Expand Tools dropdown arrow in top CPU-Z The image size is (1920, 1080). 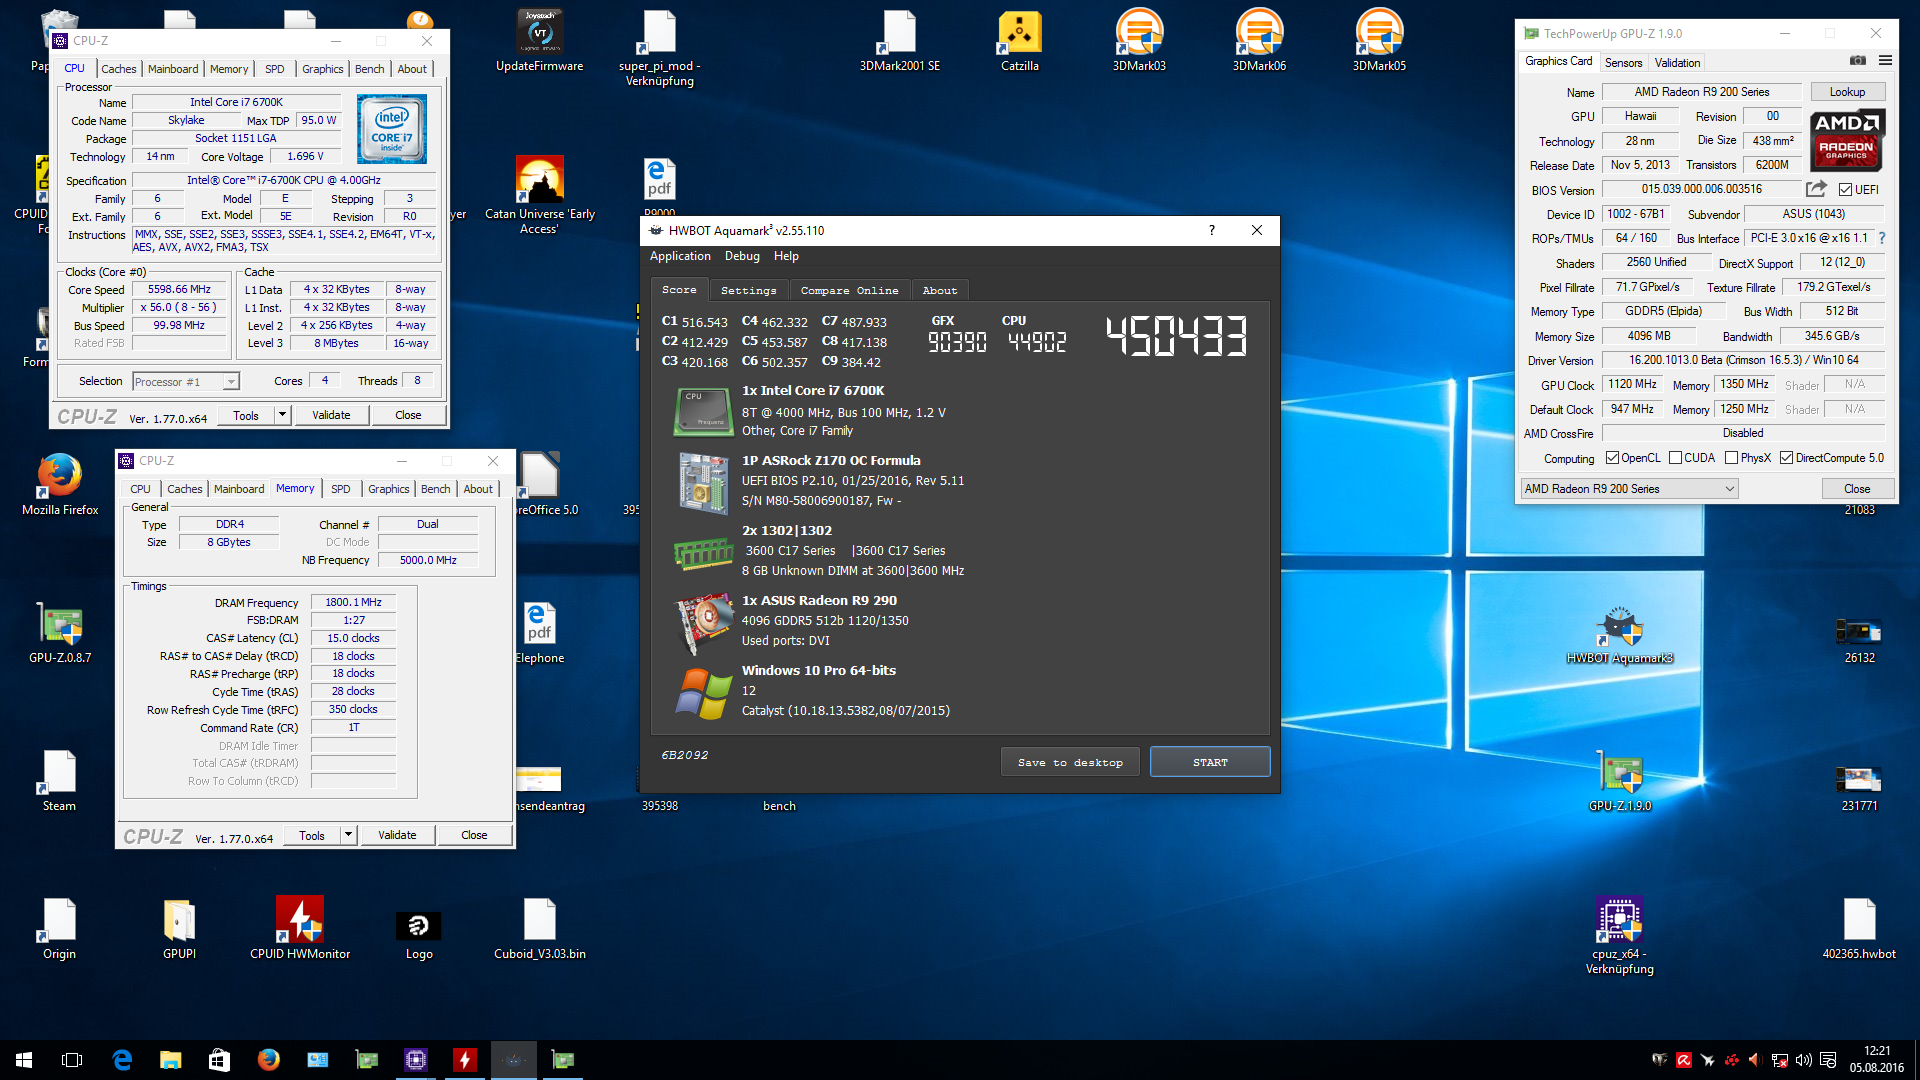point(283,415)
